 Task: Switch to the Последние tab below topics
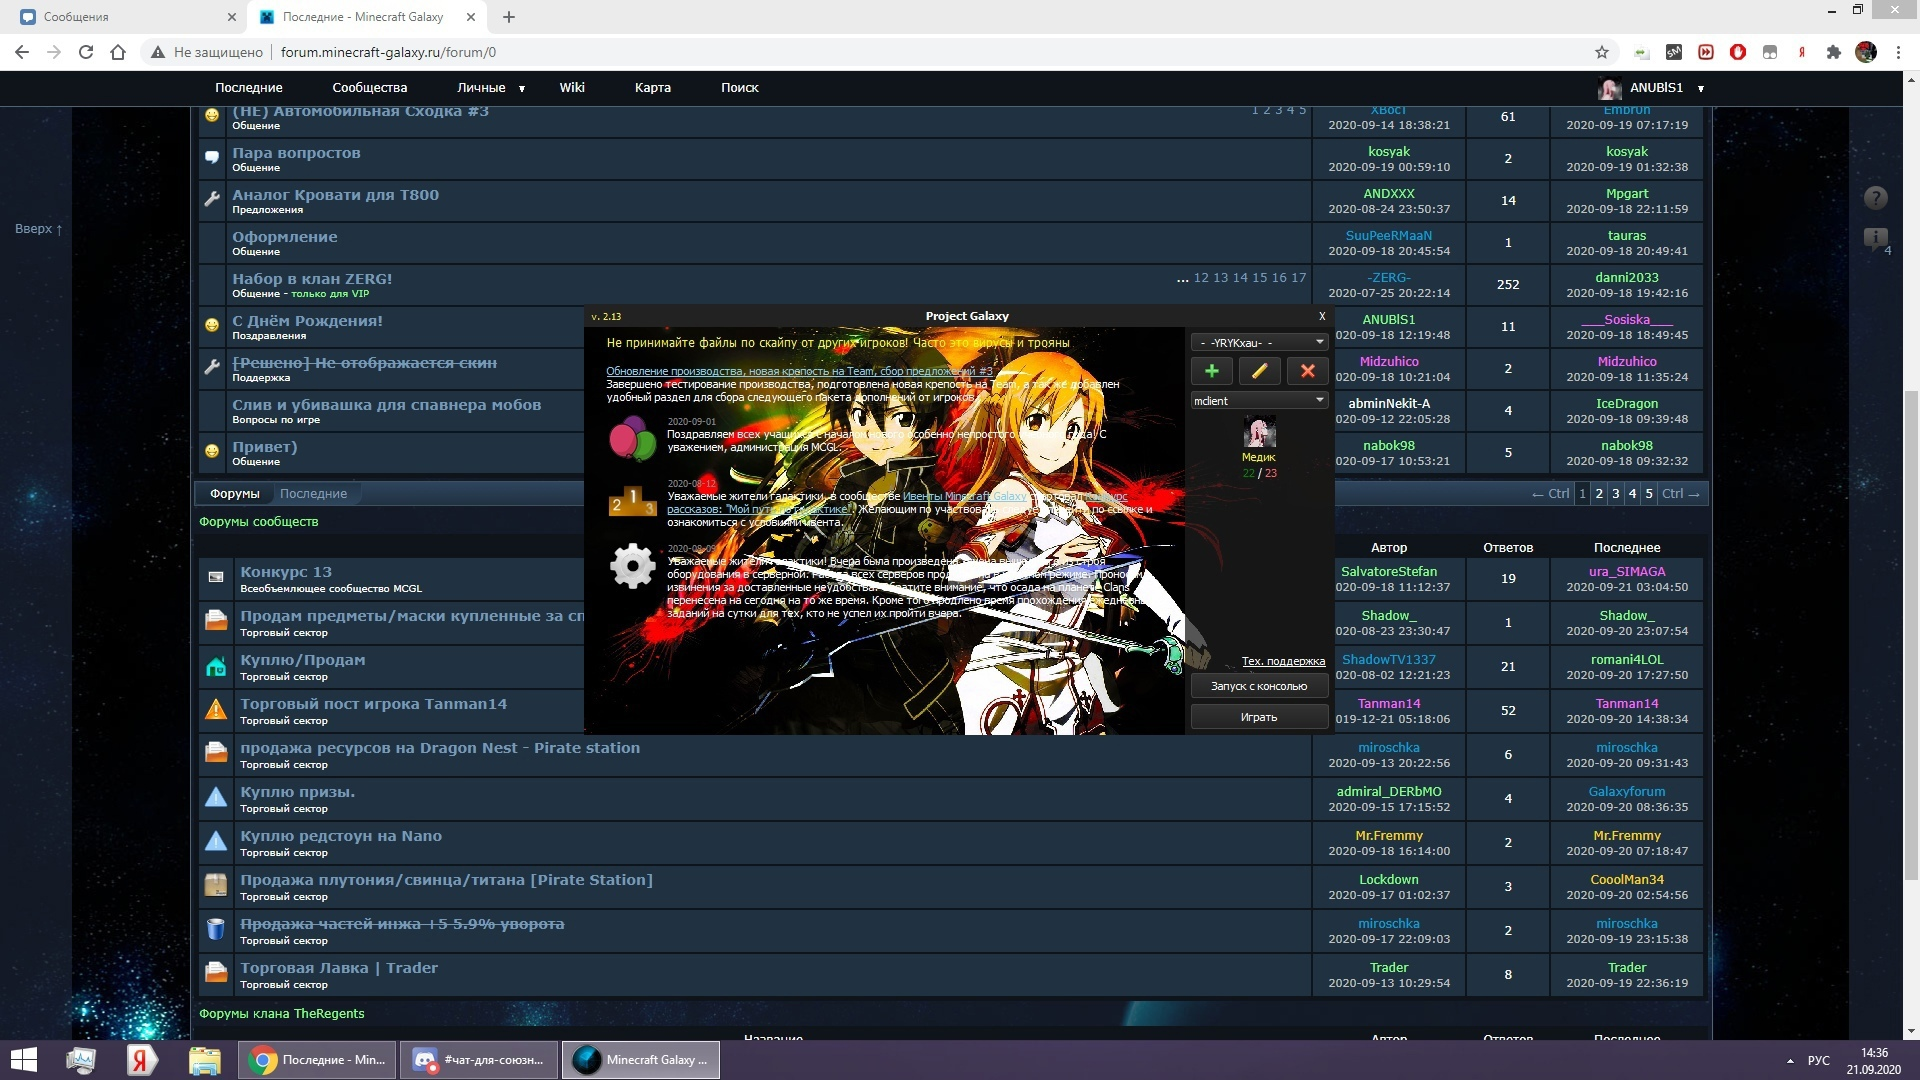pyautogui.click(x=313, y=494)
